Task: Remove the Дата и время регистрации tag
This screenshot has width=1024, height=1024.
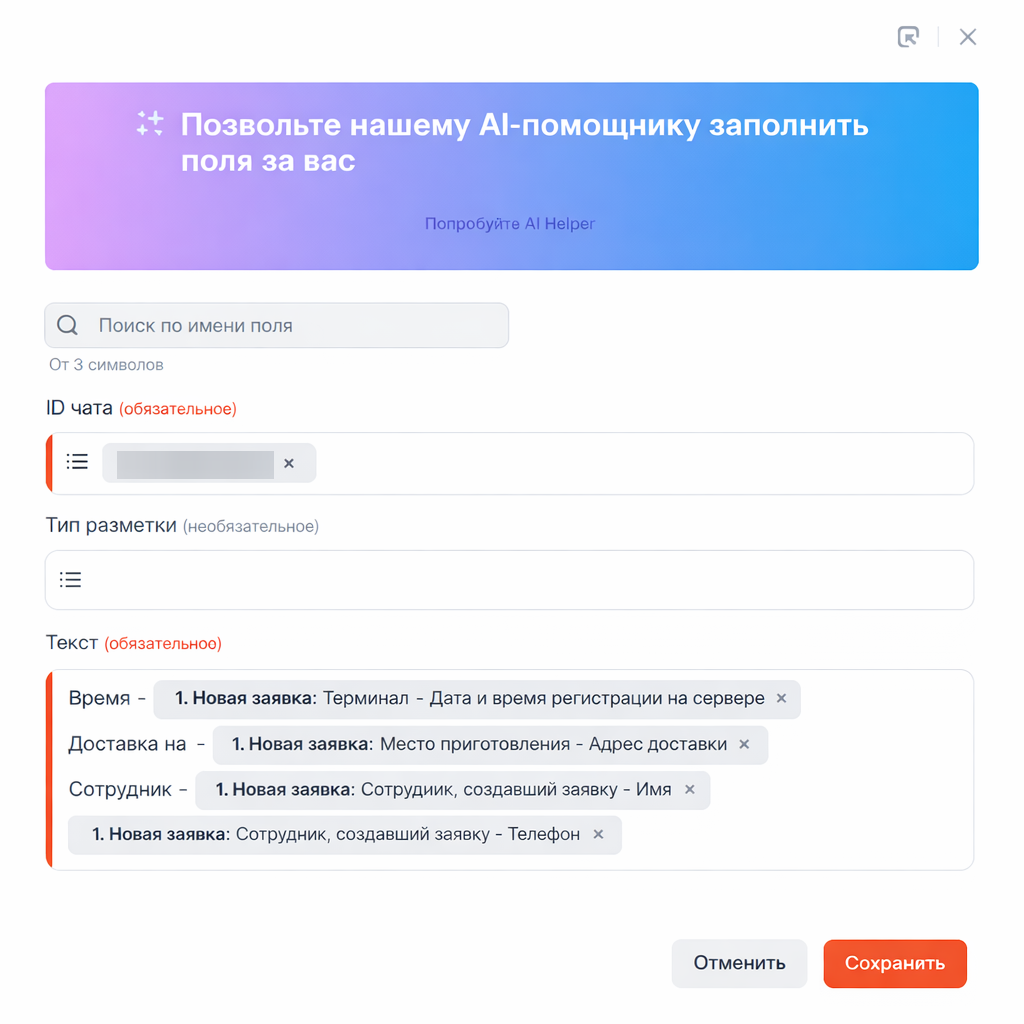Action: [x=782, y=698]
